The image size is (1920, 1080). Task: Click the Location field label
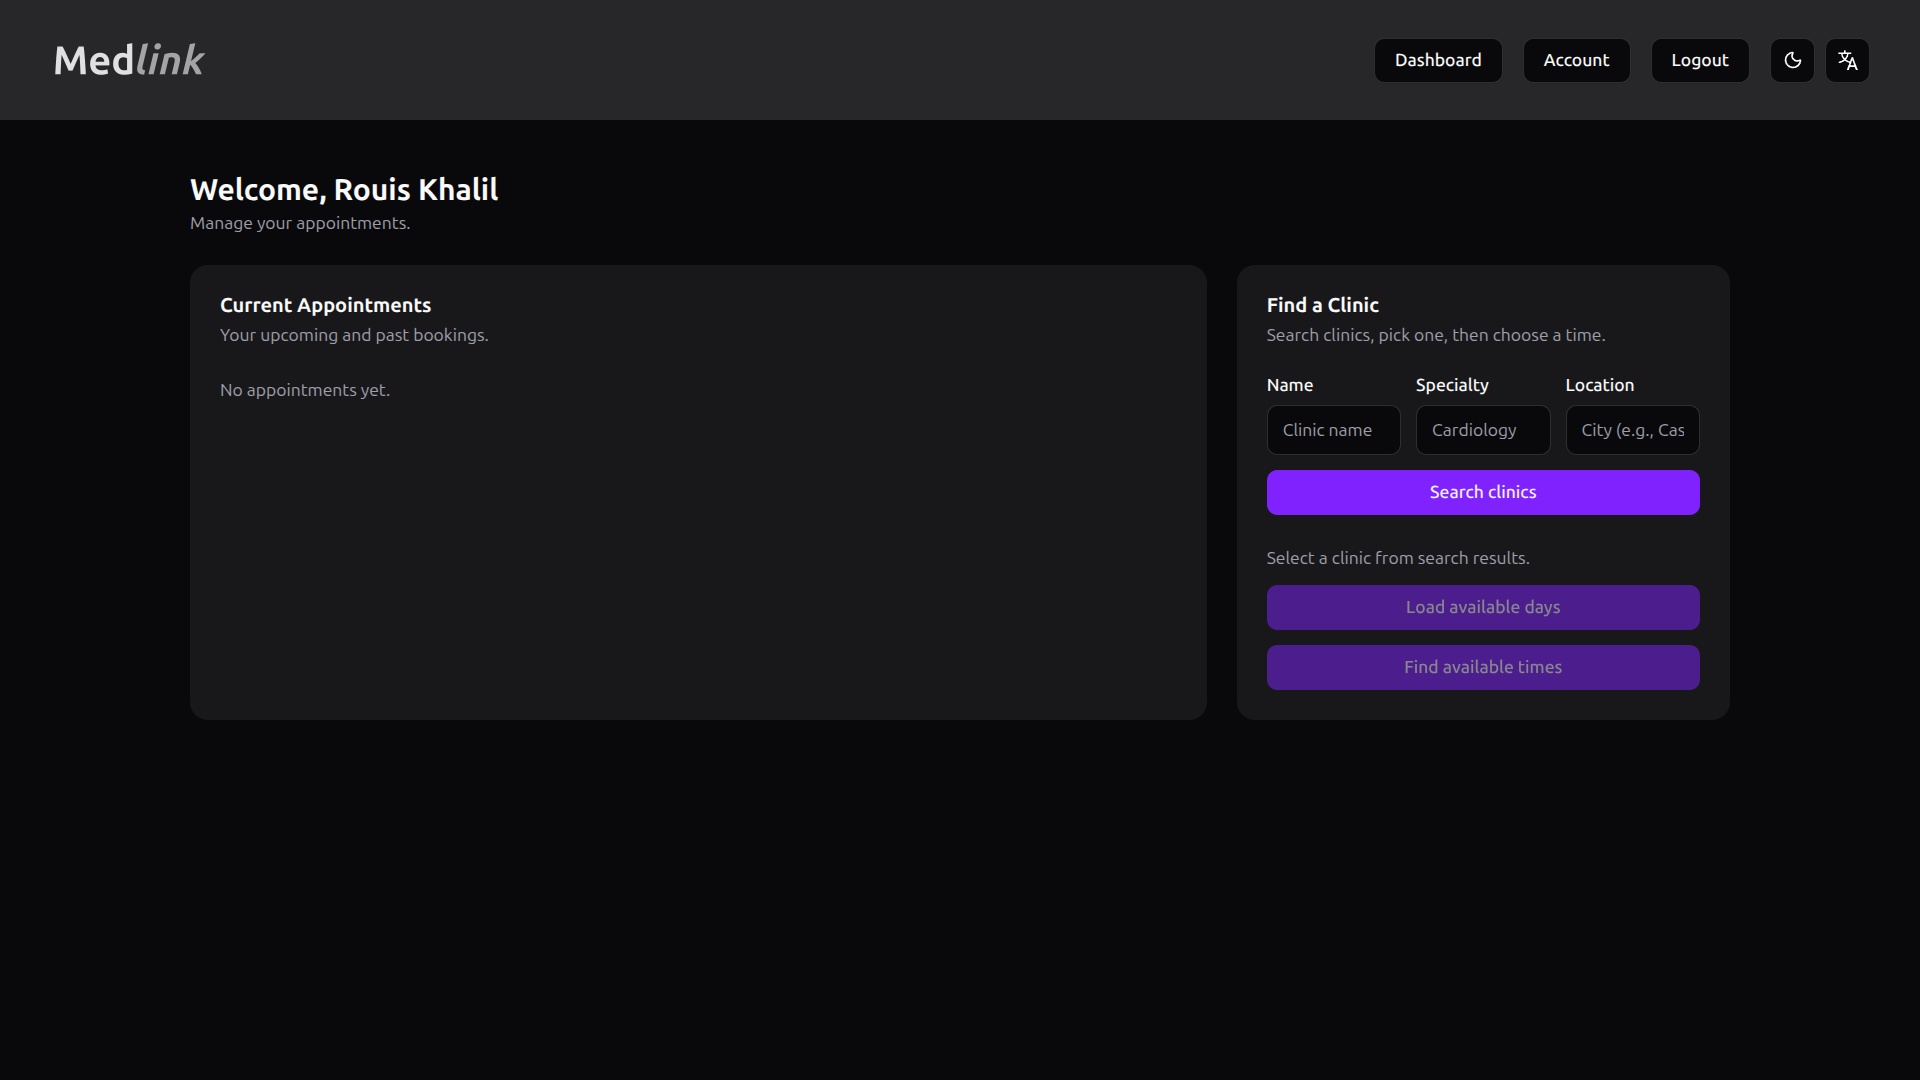pos(1599,385)
